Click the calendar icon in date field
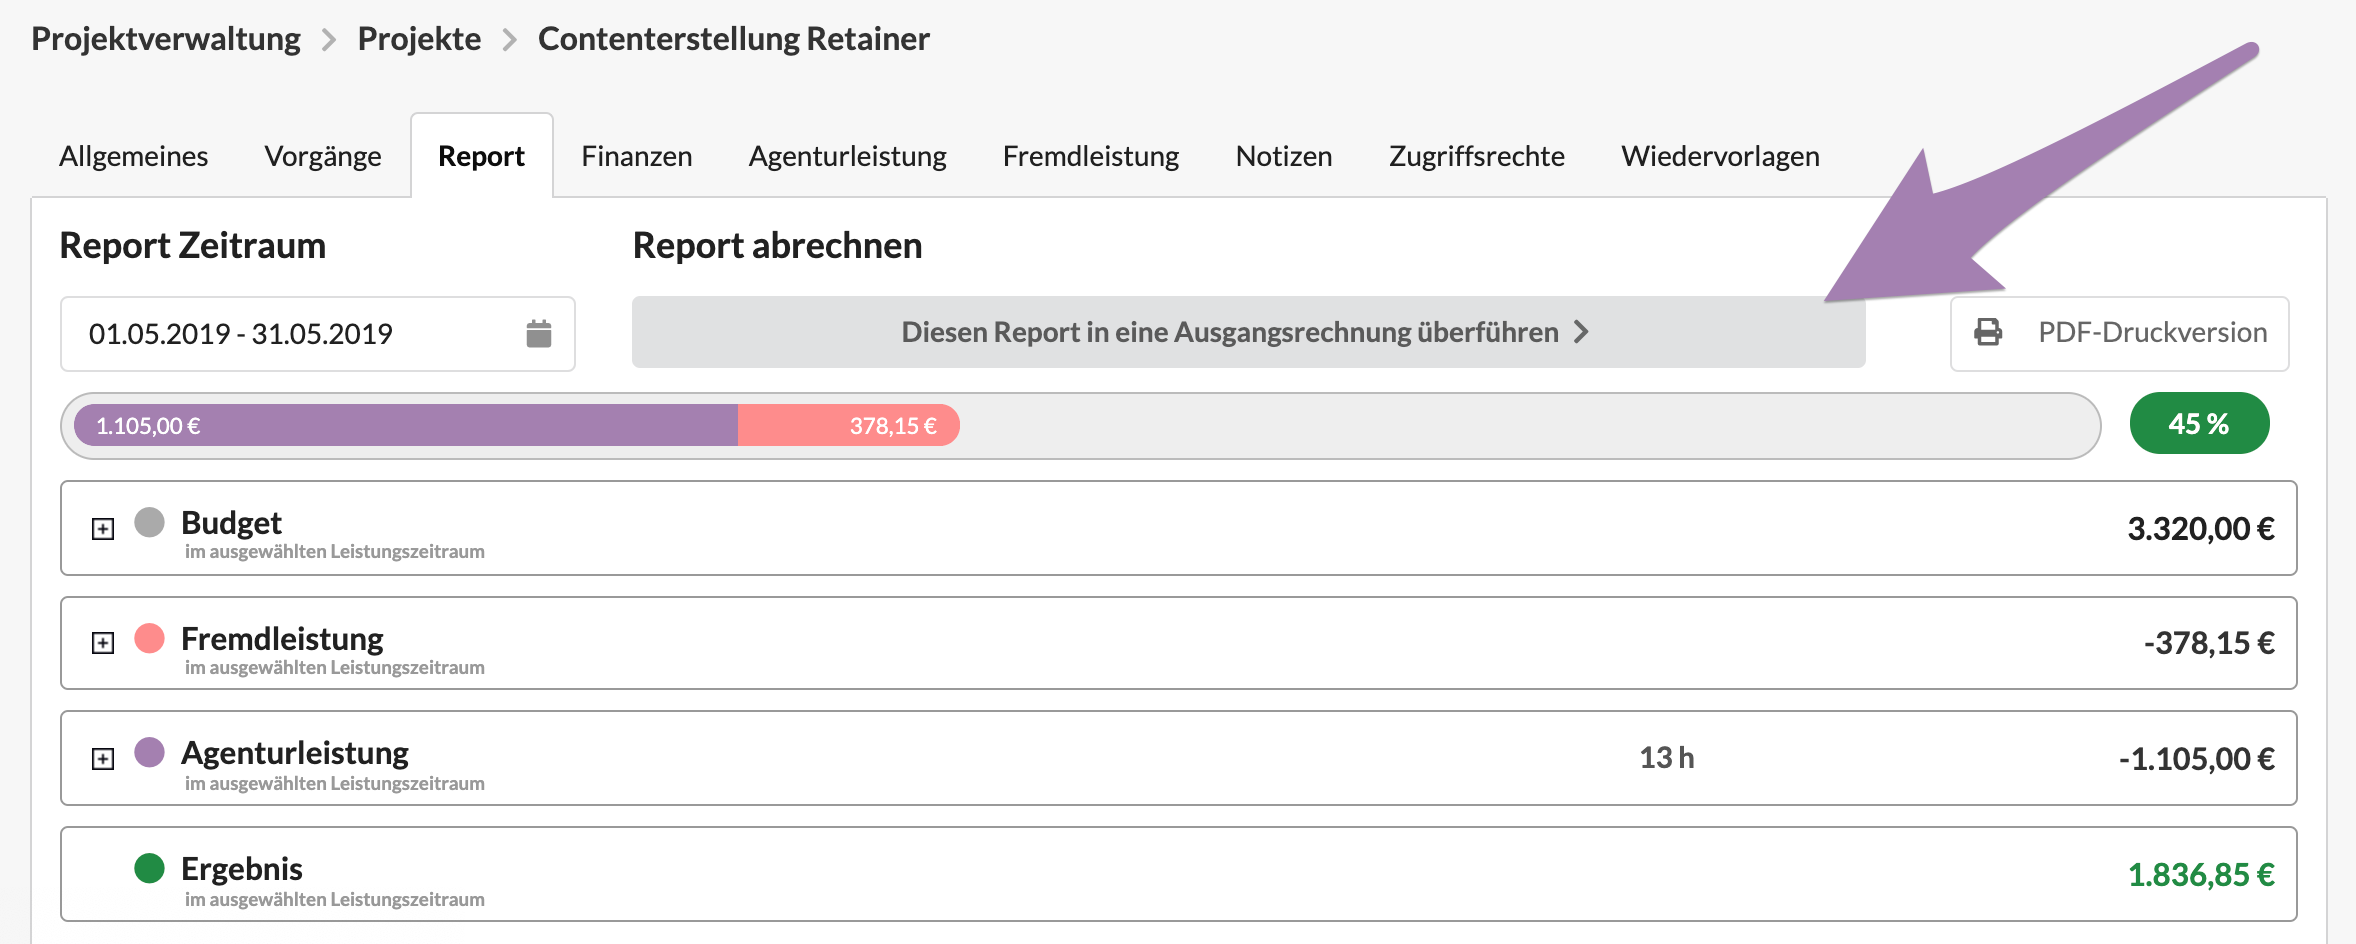Screen dimensions: 2356x944 pos(538,333)
